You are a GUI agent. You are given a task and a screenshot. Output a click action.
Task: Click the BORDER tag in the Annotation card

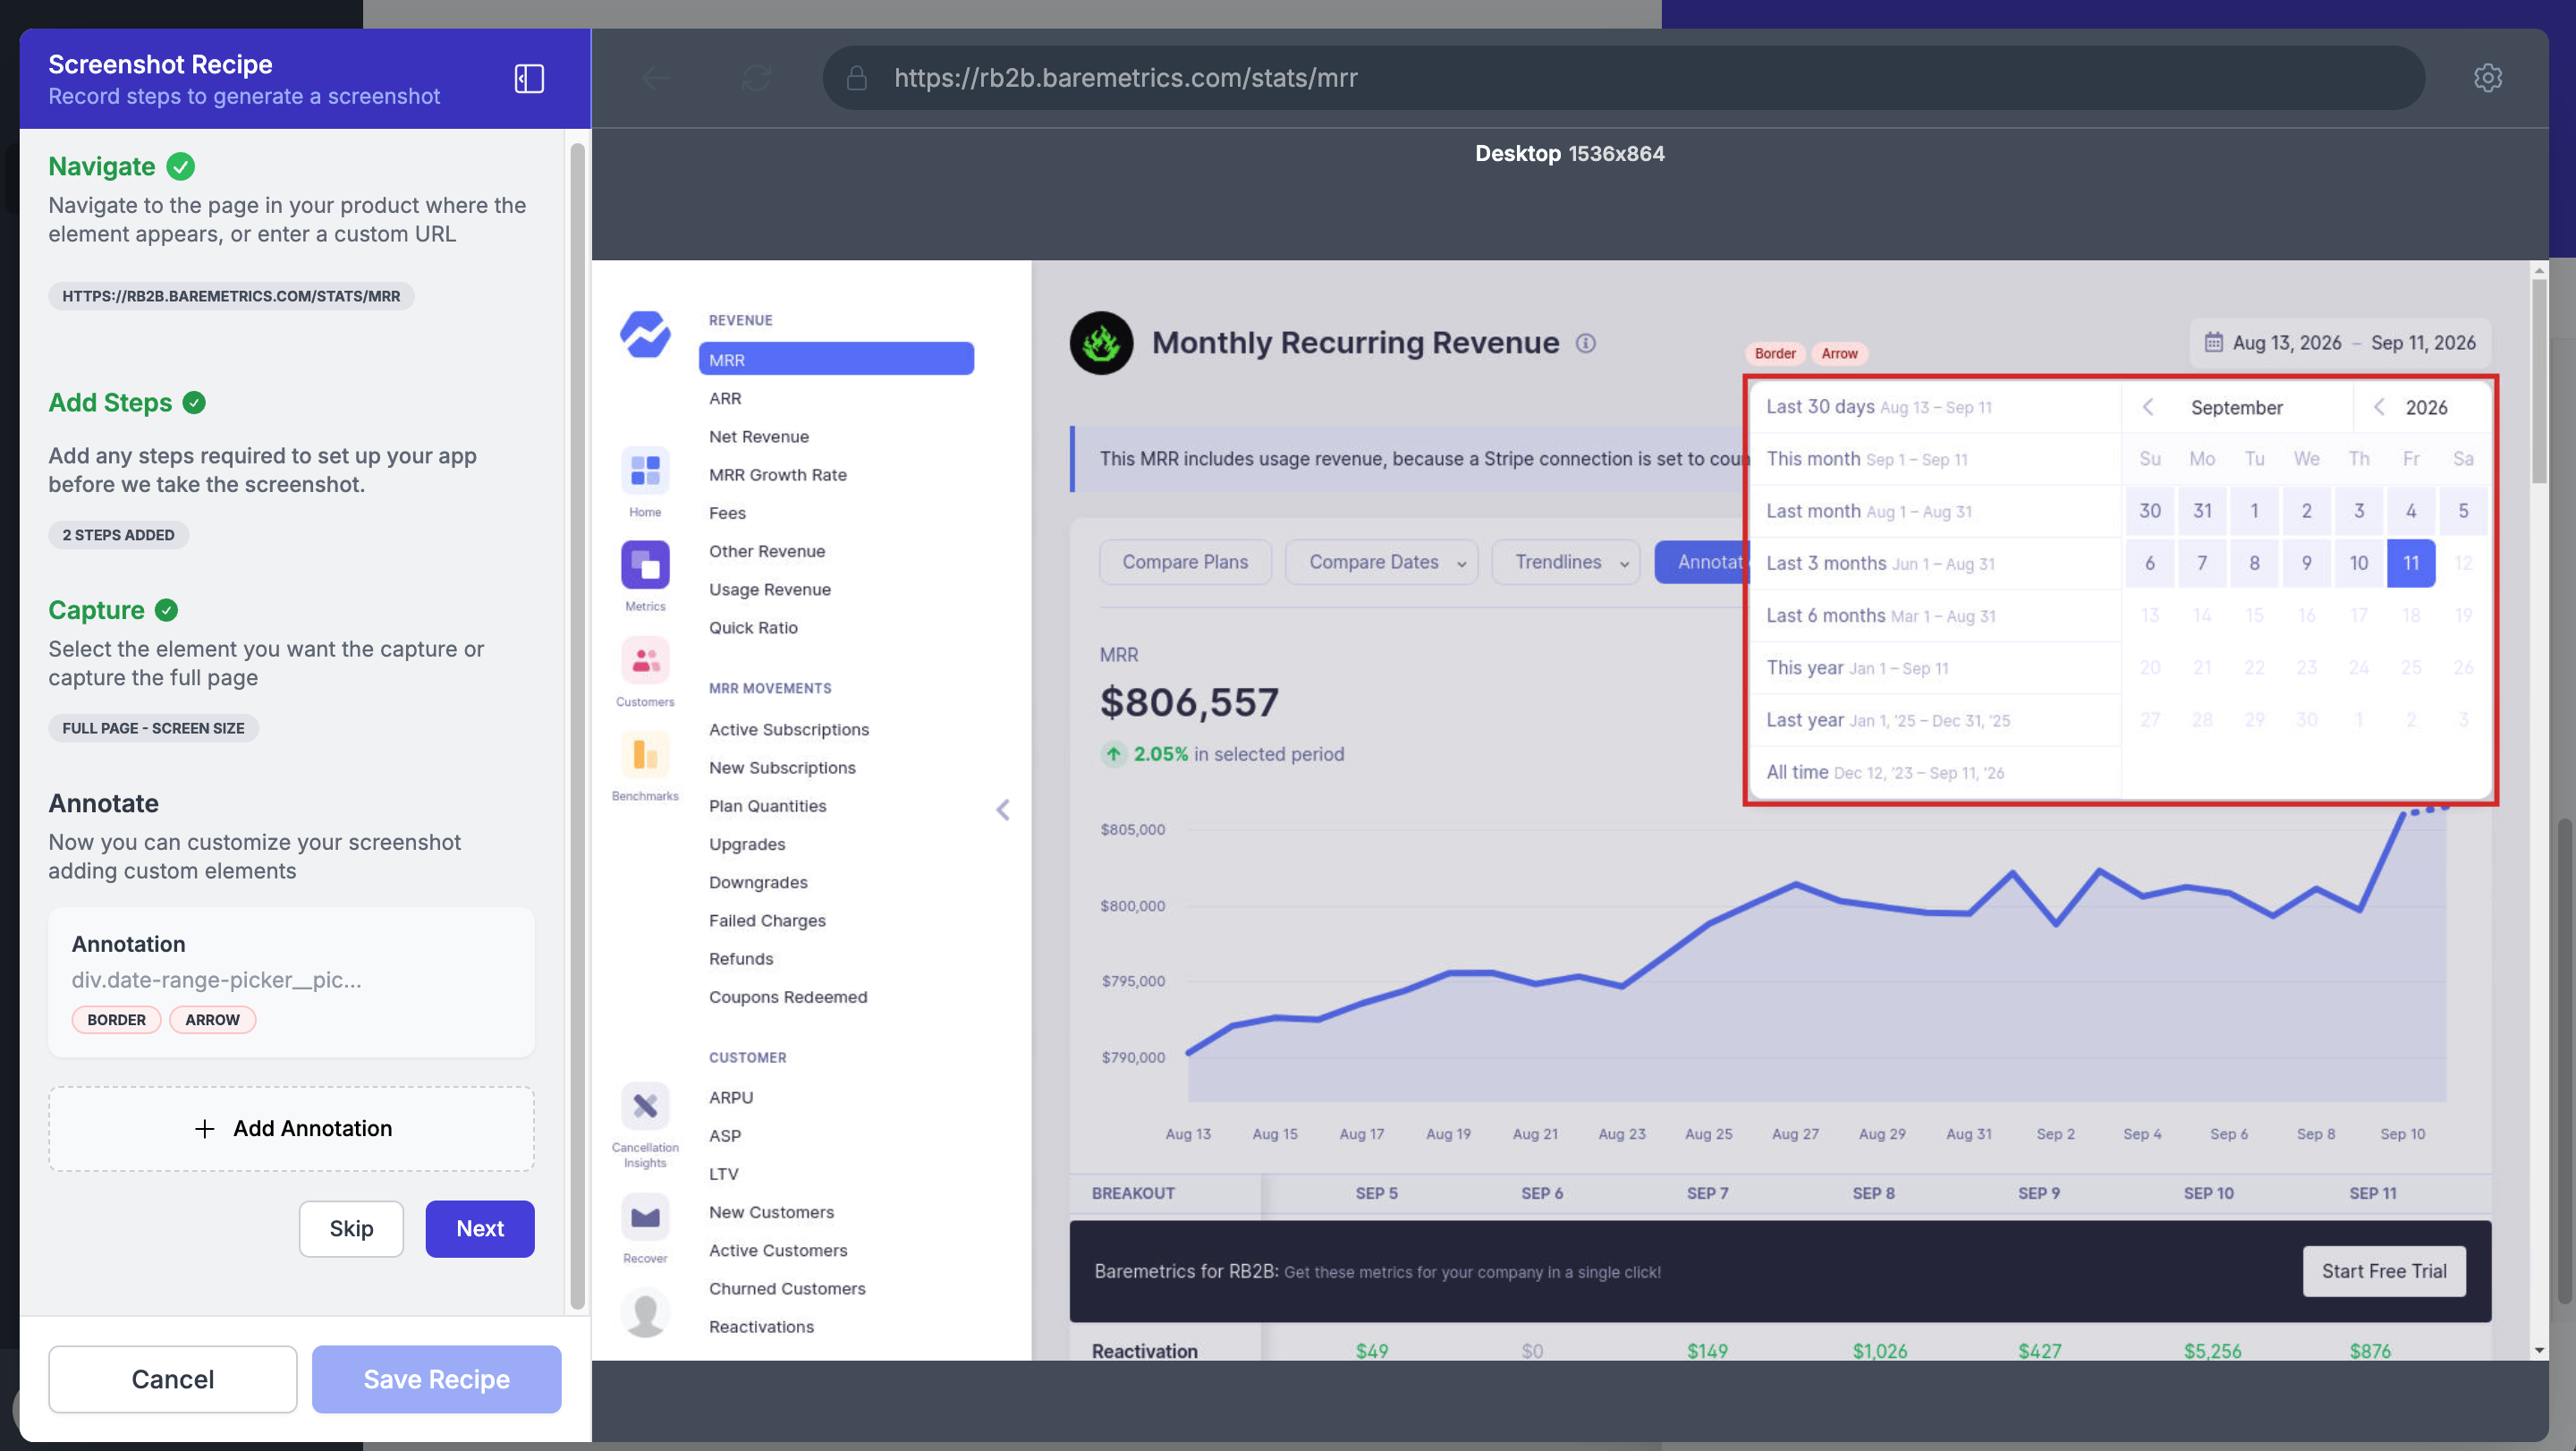116,1019
